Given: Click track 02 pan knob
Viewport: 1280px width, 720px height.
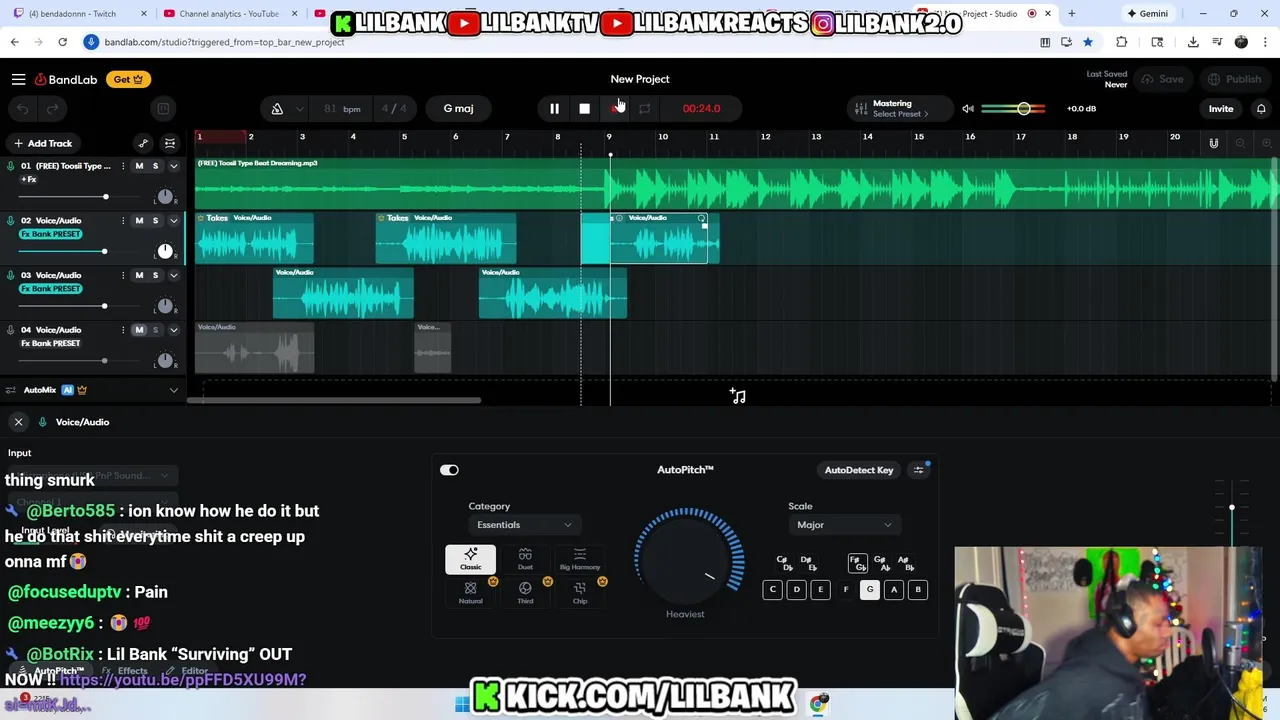Looking at the screenshot, I should point(165,251).
